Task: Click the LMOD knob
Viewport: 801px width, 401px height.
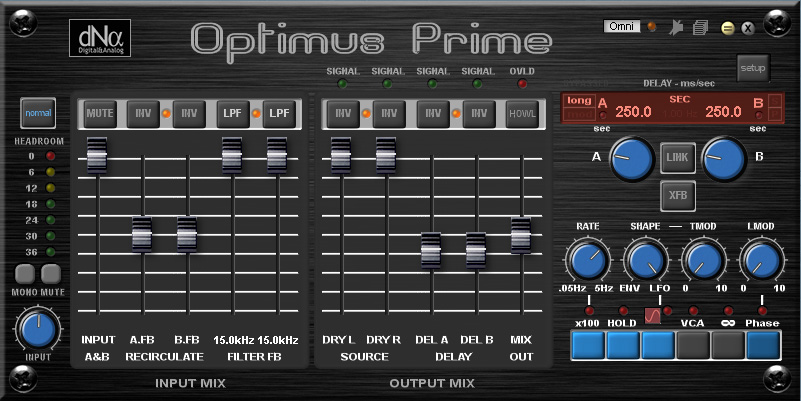Action: pos(762,261)
